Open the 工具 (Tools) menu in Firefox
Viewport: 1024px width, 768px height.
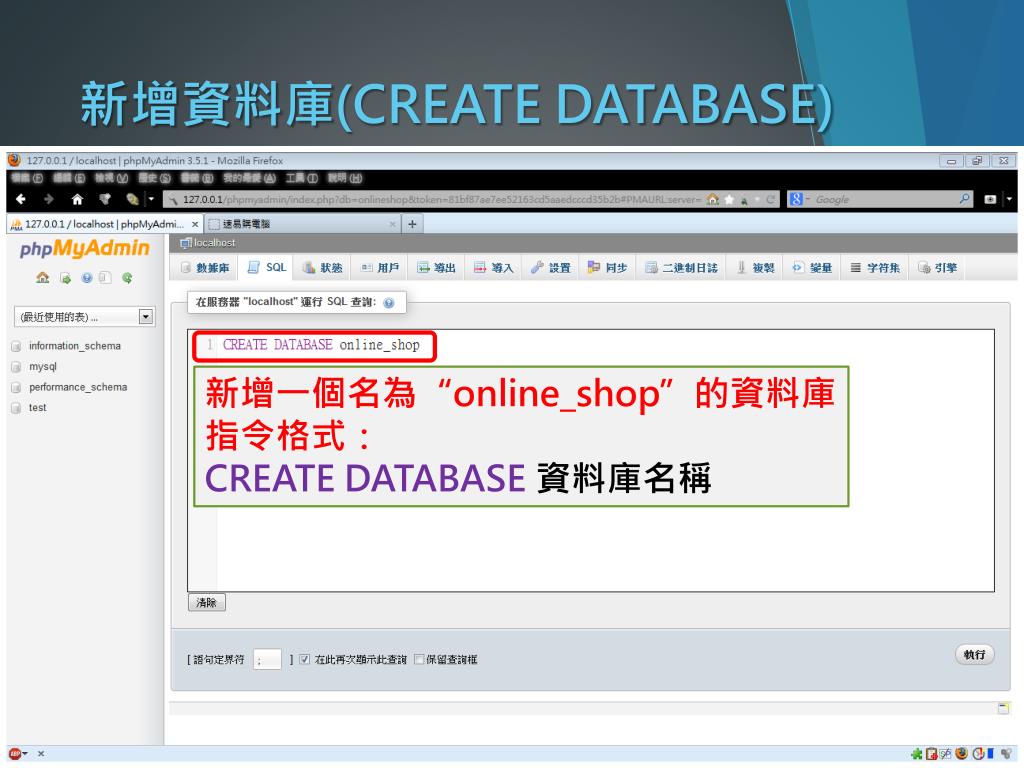[x=301, y=178]
